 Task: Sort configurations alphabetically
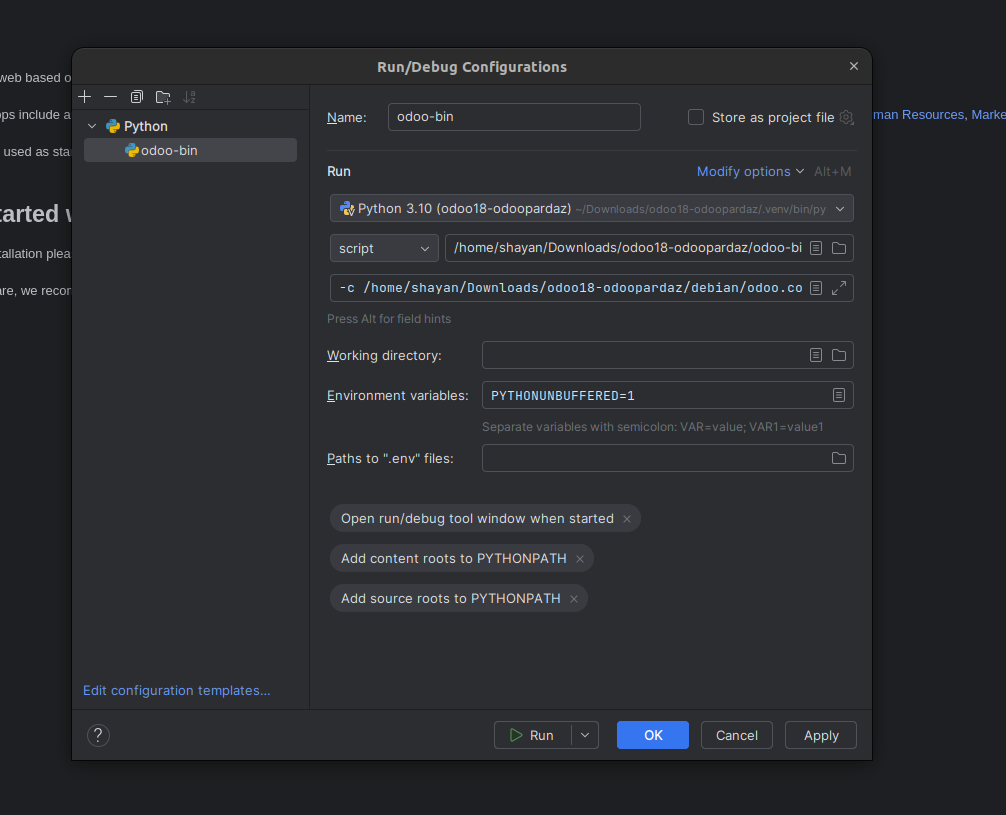tap(189, 97)
